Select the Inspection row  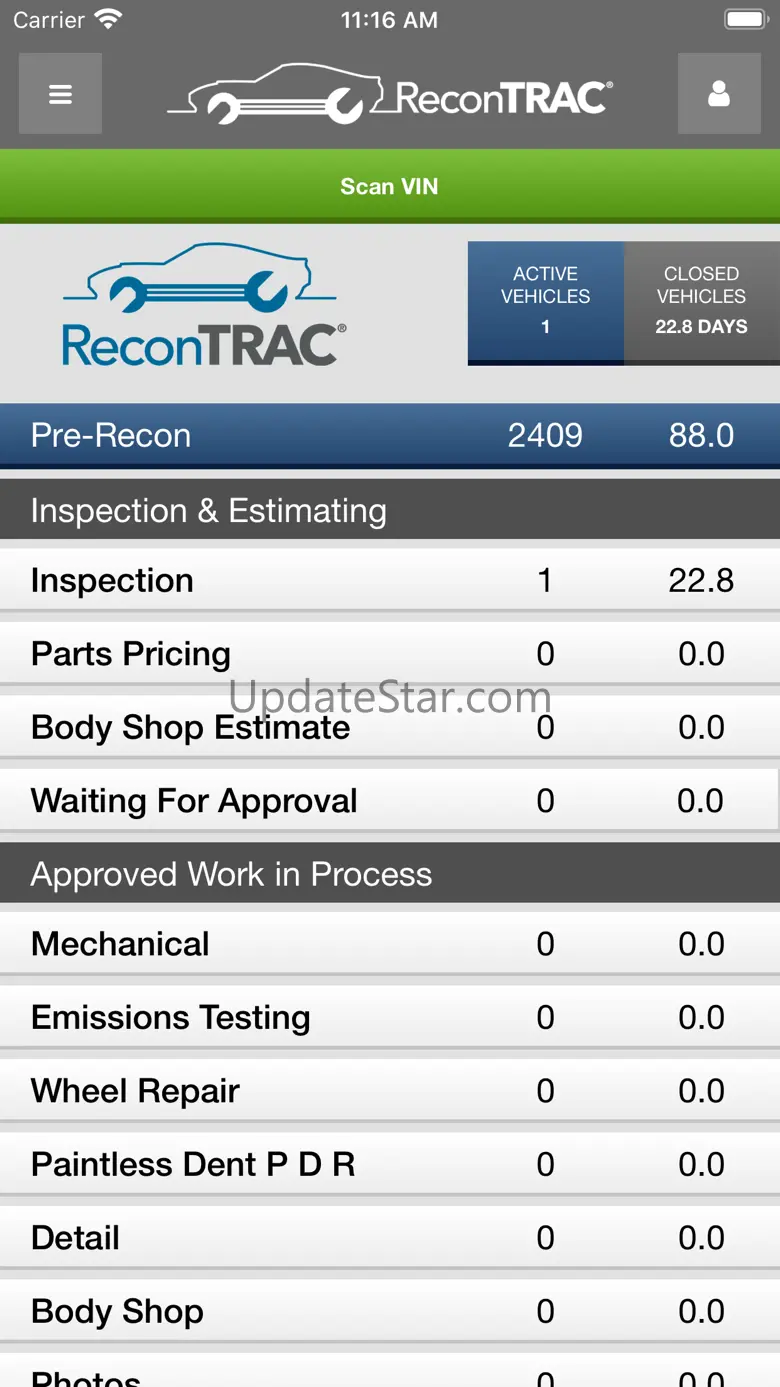pyautogui.click(x=390, y=580)
